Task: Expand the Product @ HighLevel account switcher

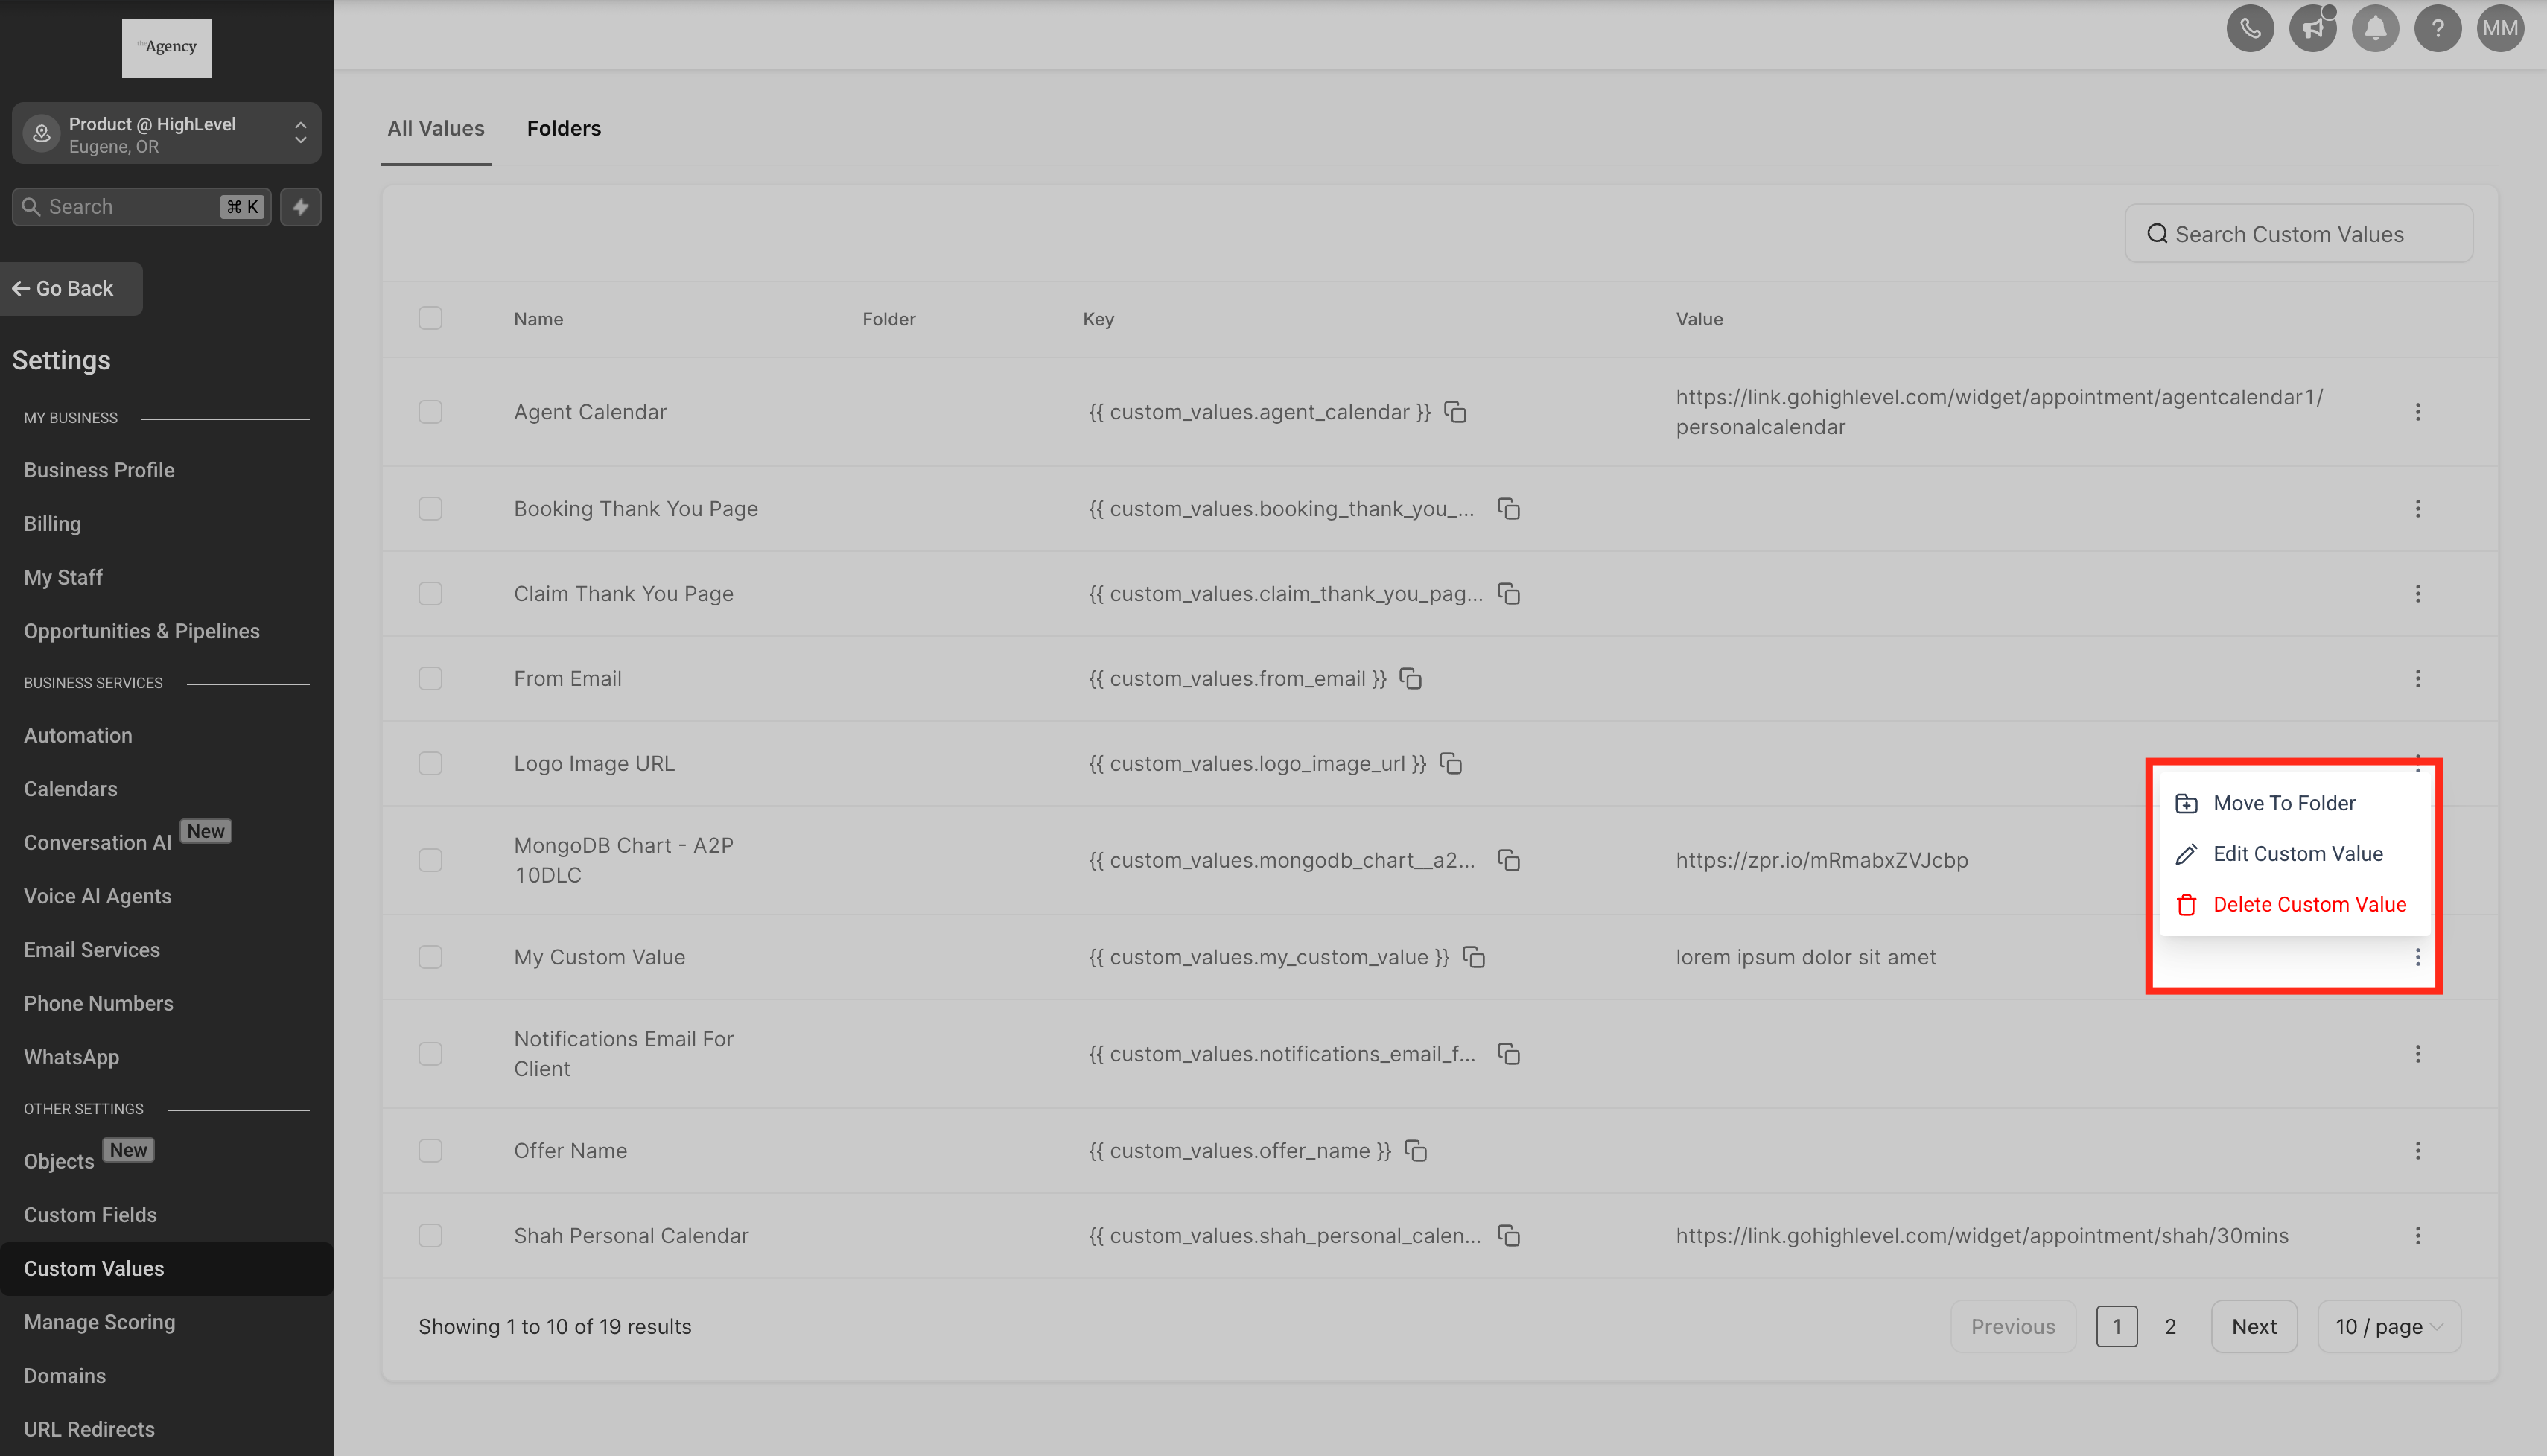Action: tap(166, 134)
